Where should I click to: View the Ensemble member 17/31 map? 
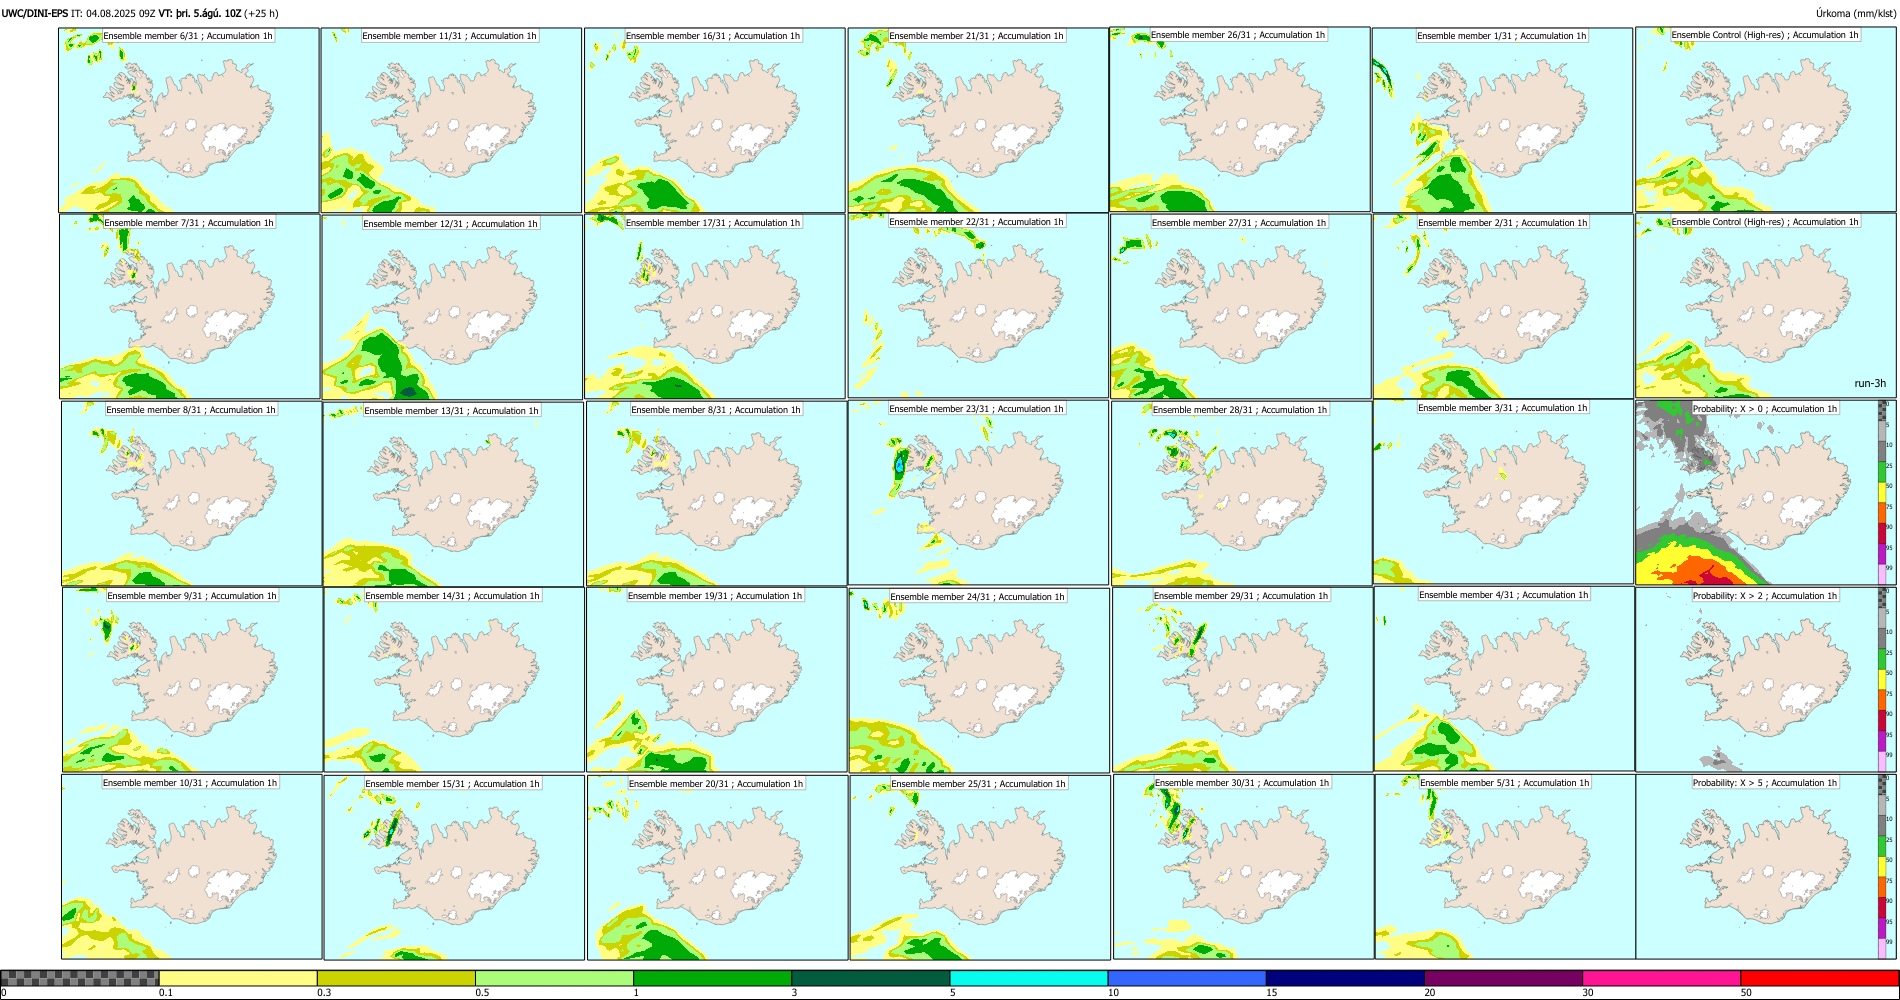pos(715,307)
